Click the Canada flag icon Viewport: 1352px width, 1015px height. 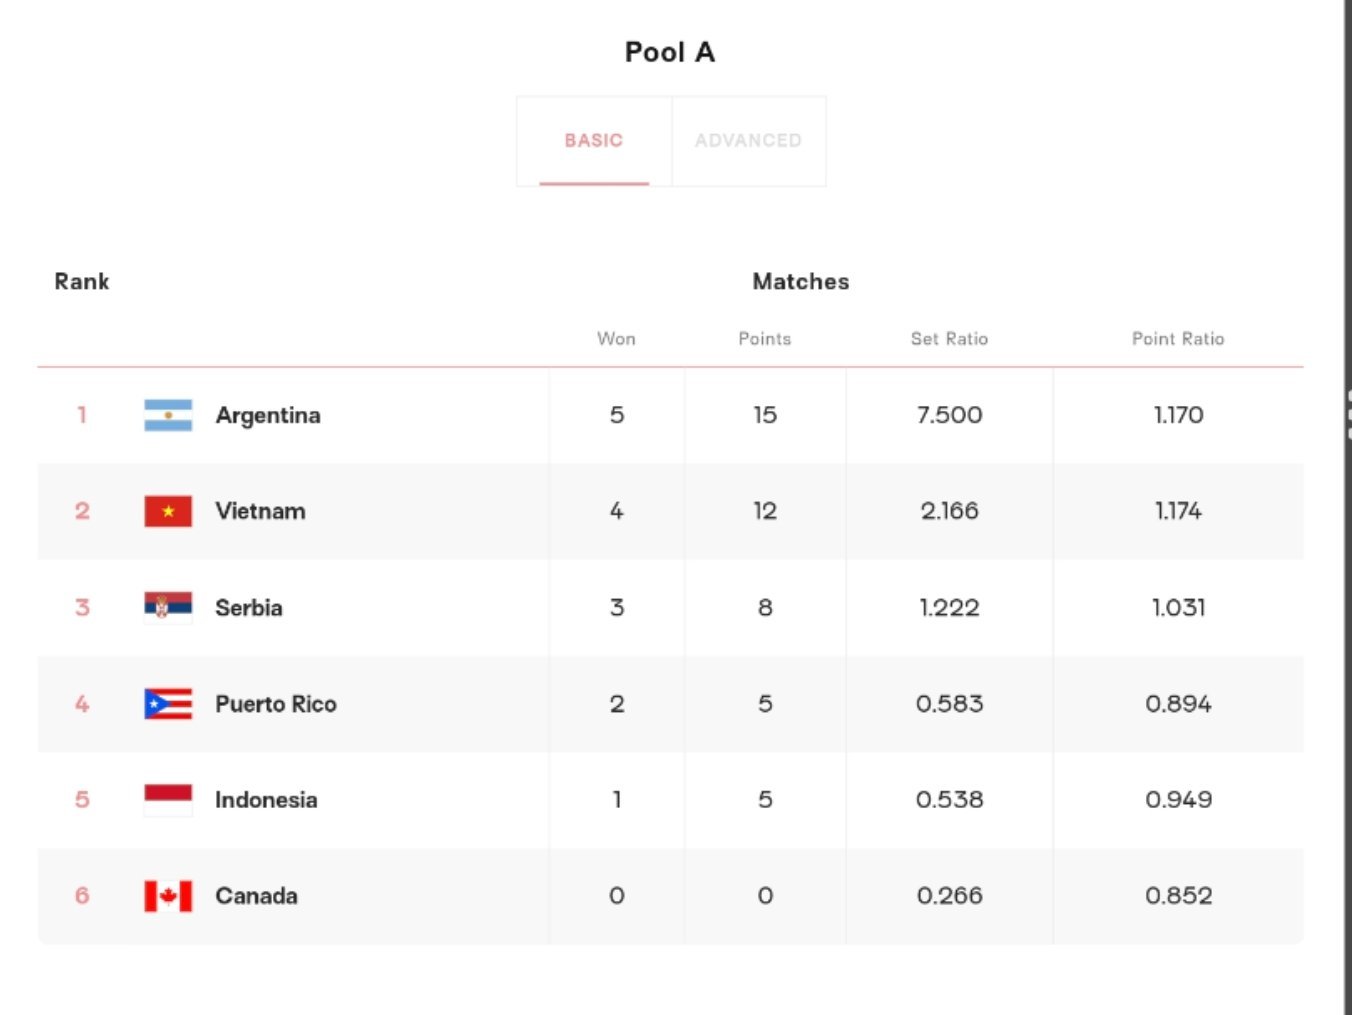tap(168, 896)
